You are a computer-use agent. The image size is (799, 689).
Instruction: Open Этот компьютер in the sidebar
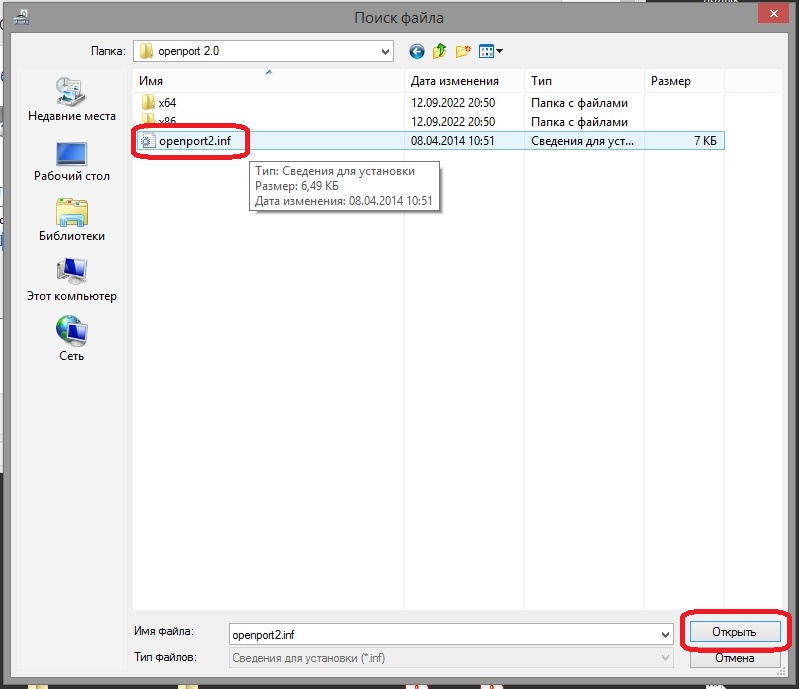(72, 280)
